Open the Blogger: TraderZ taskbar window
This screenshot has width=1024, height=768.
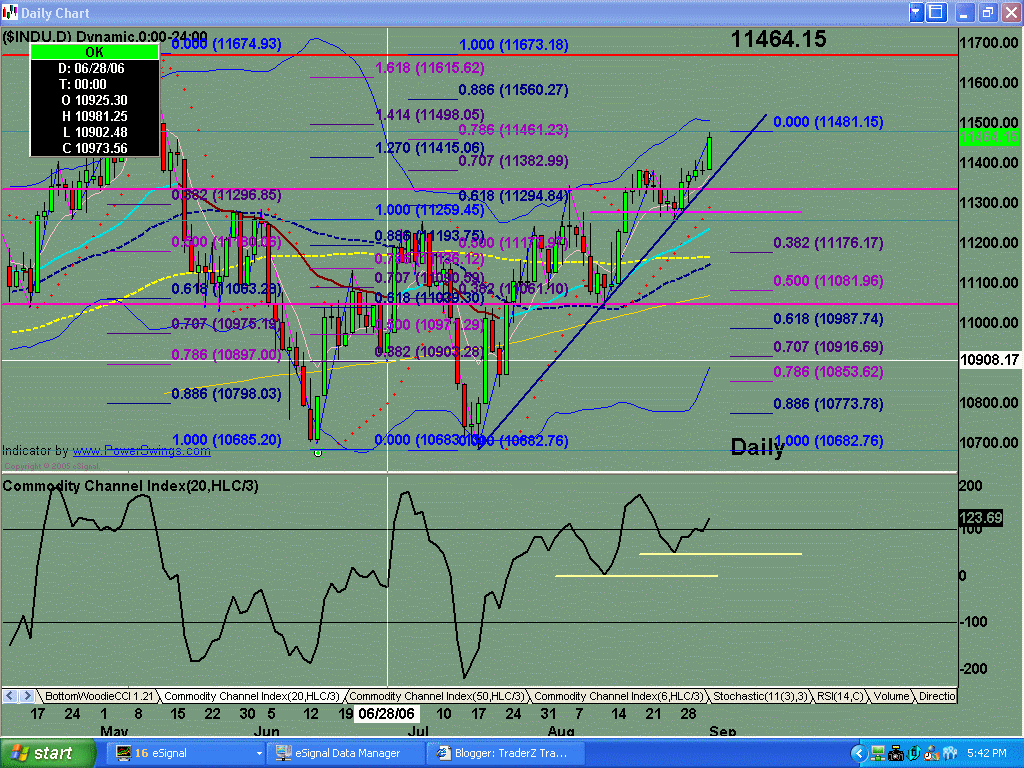point(504,753)
